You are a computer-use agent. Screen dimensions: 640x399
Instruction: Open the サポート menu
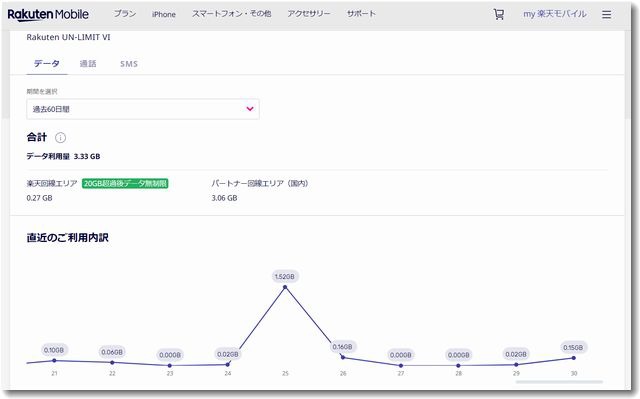(x=361, y=14)
